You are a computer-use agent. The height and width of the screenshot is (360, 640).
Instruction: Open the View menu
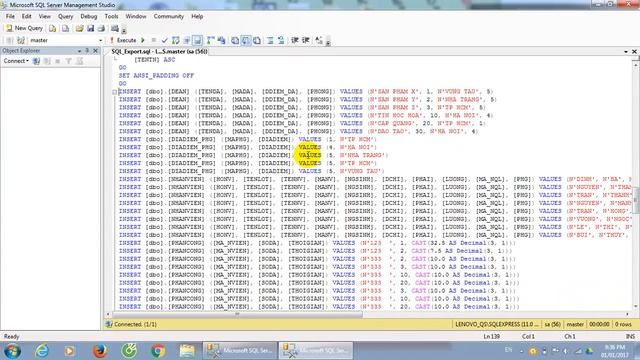pos(44,16)
